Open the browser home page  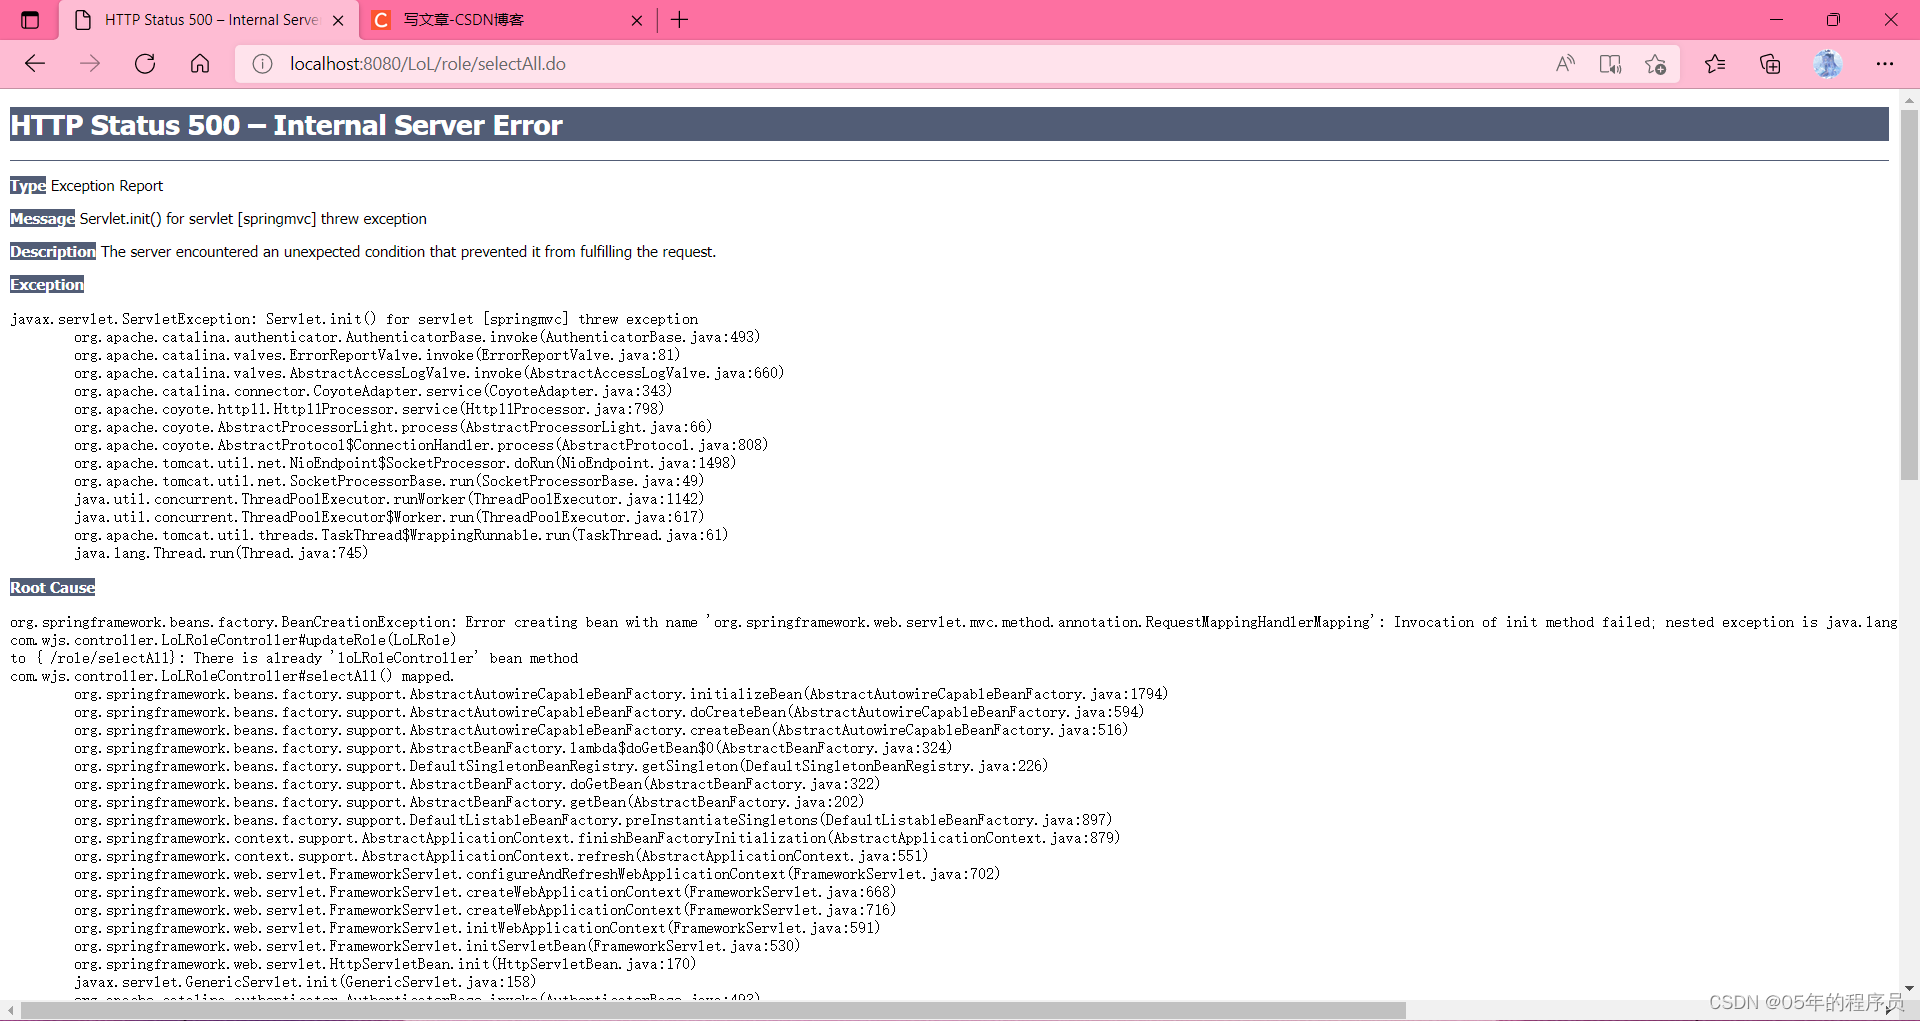click(x=199, y=63)
